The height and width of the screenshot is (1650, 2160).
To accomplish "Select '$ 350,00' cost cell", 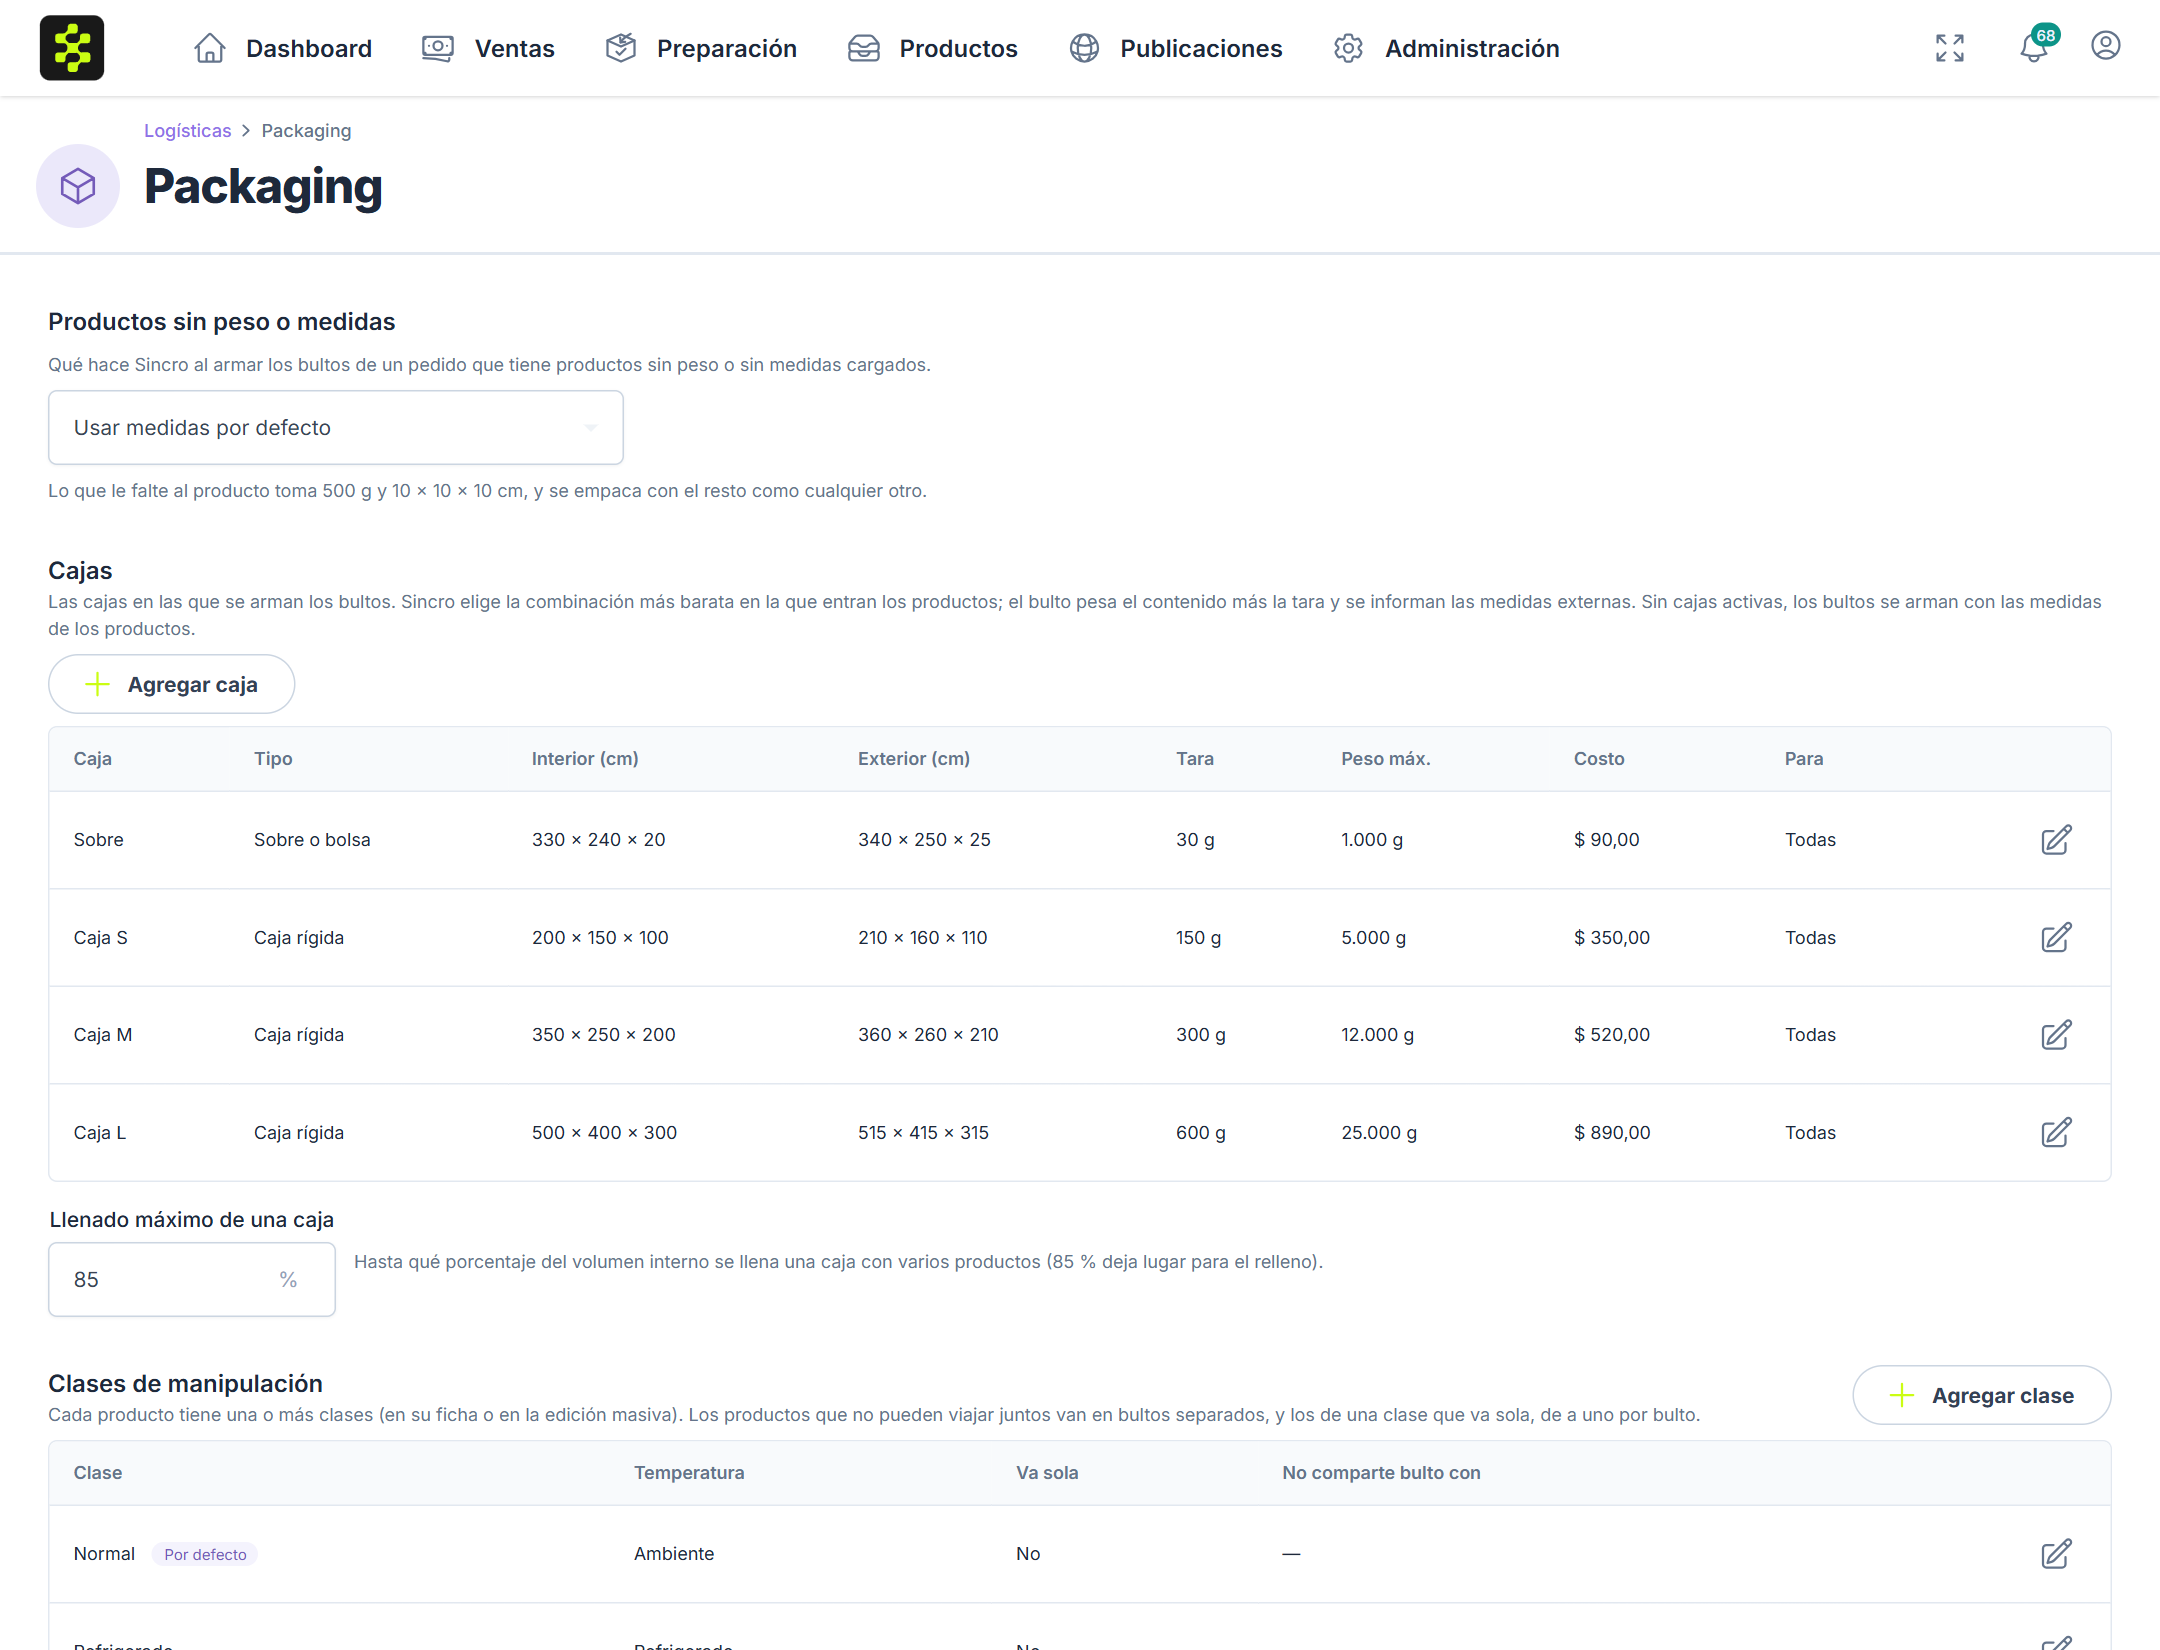I will 1612,938.
